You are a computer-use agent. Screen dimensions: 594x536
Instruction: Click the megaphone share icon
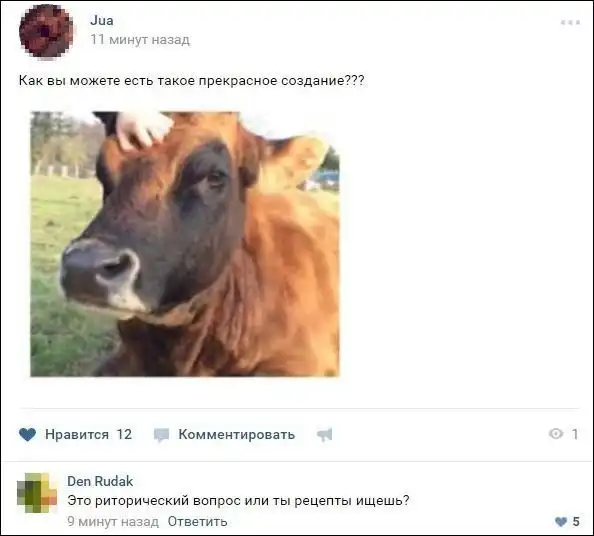click(x=325, y=435)
